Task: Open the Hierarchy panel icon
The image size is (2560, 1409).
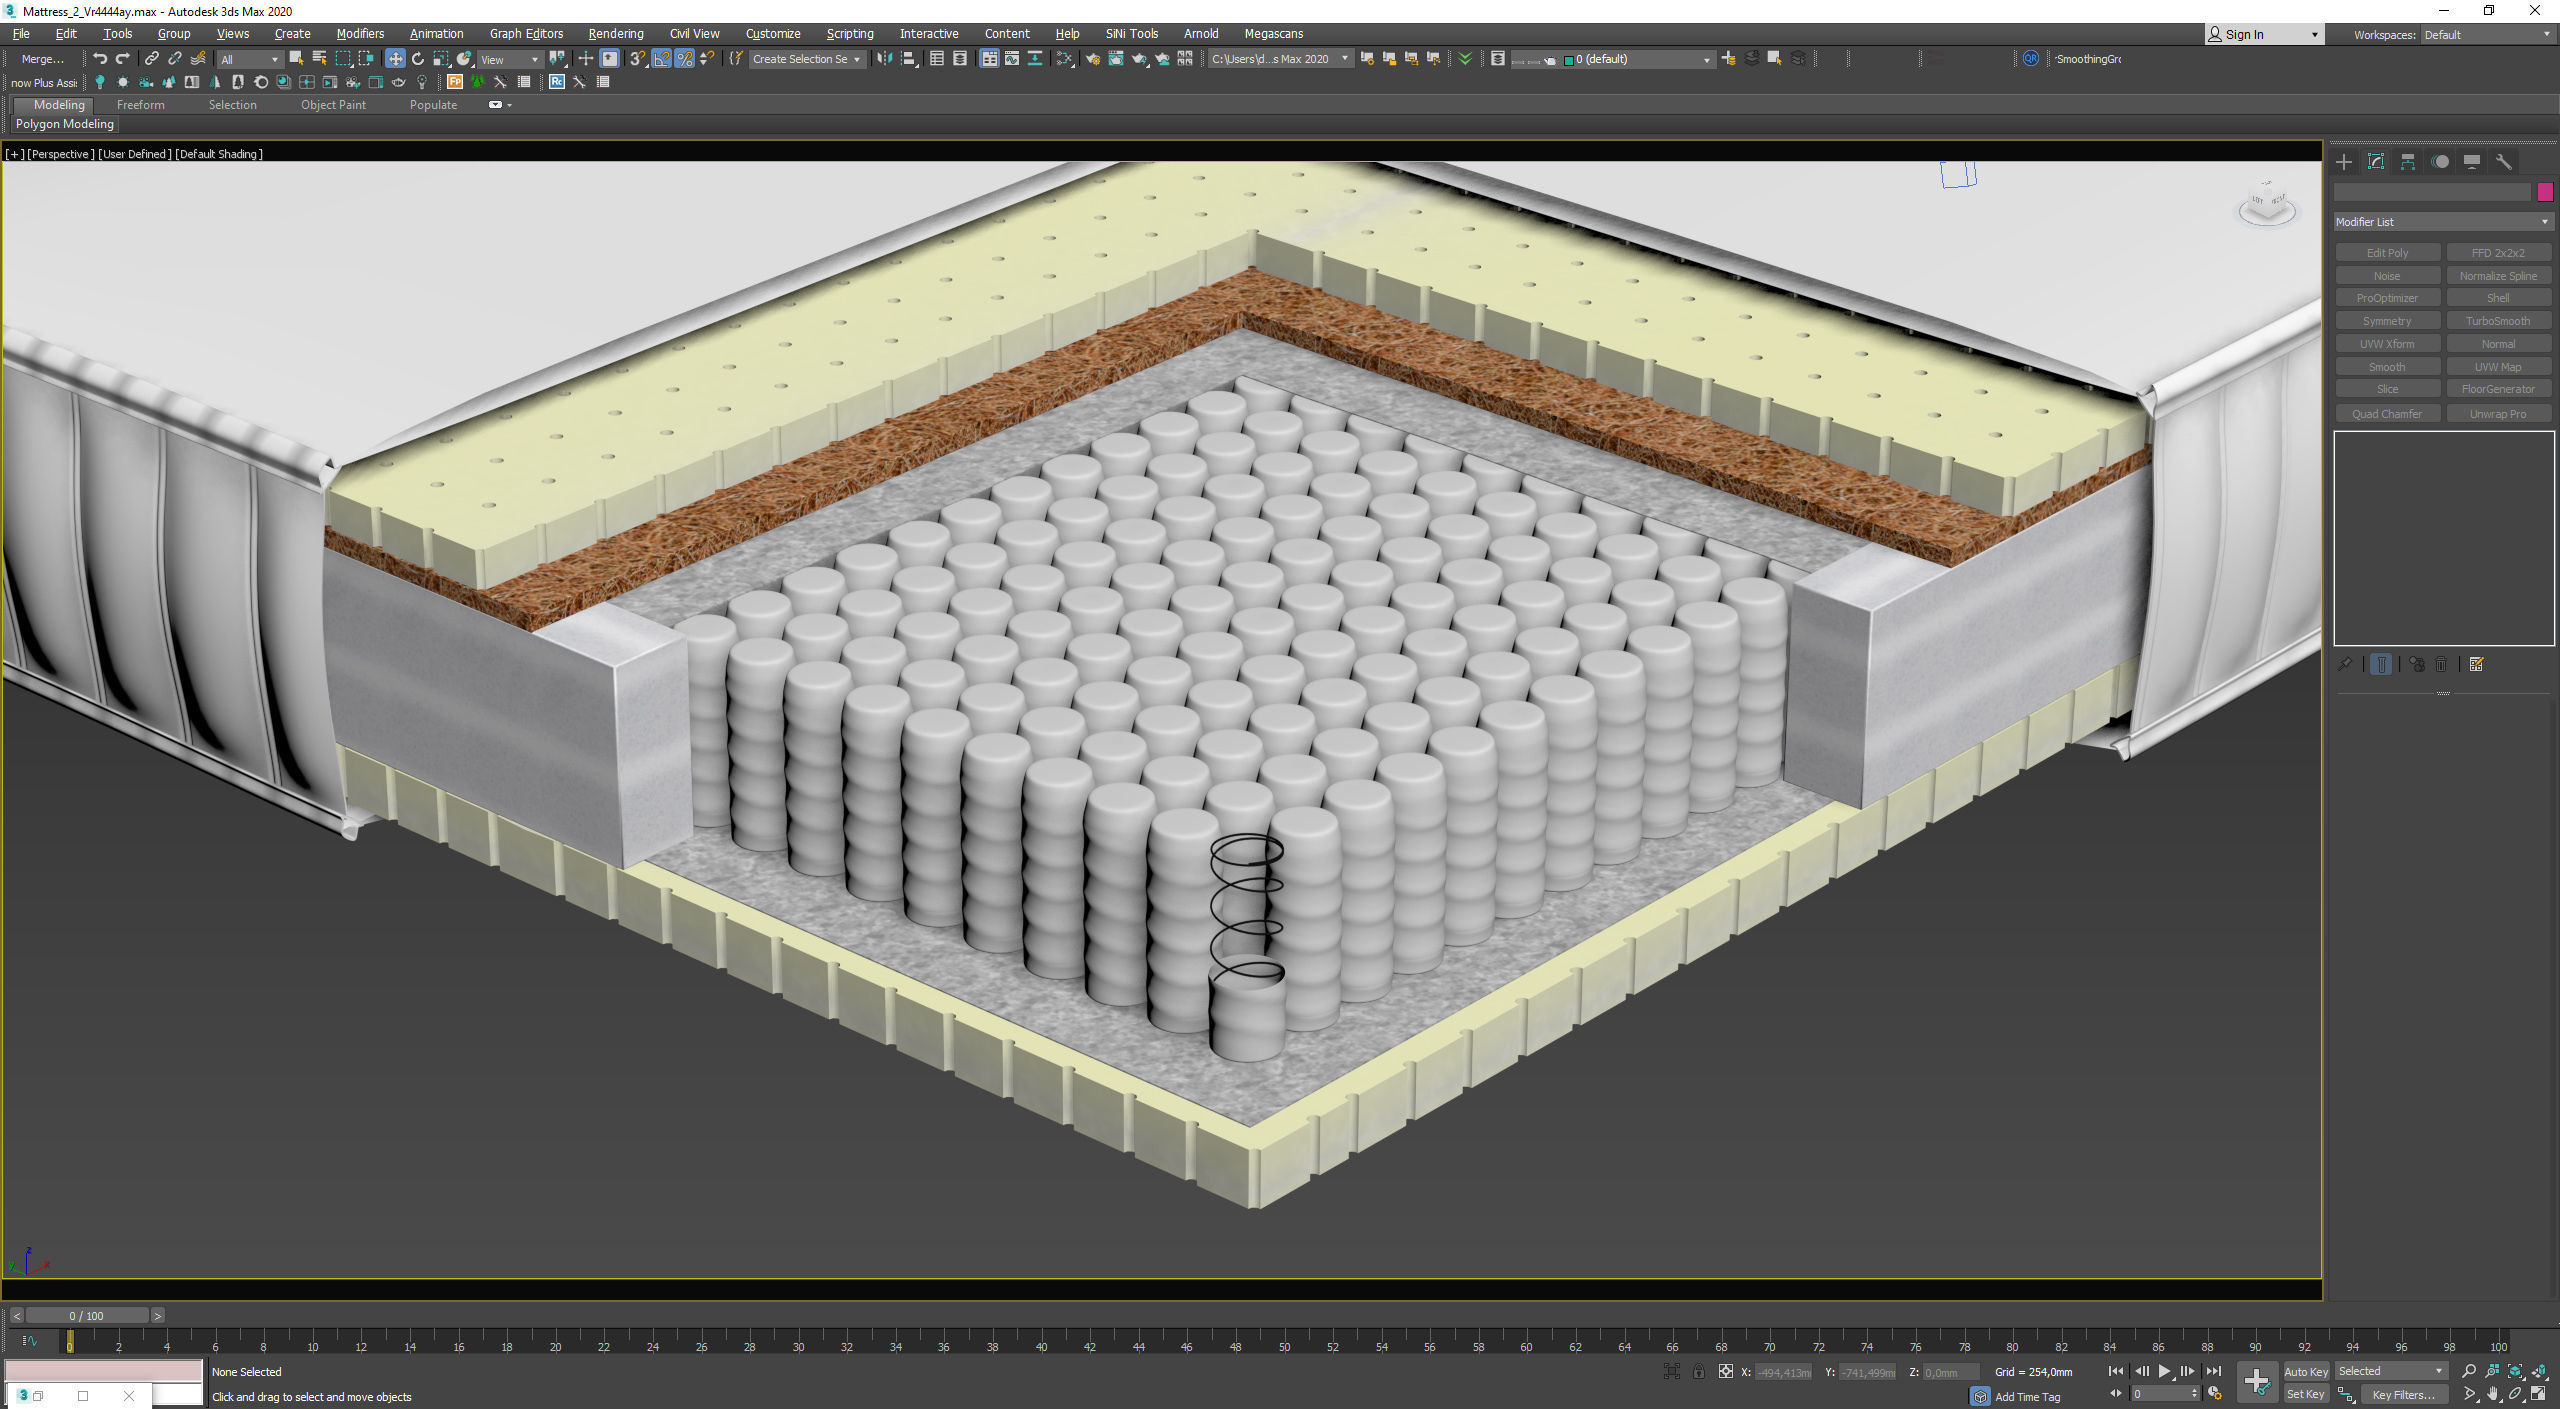Action: click(2408, 162)
